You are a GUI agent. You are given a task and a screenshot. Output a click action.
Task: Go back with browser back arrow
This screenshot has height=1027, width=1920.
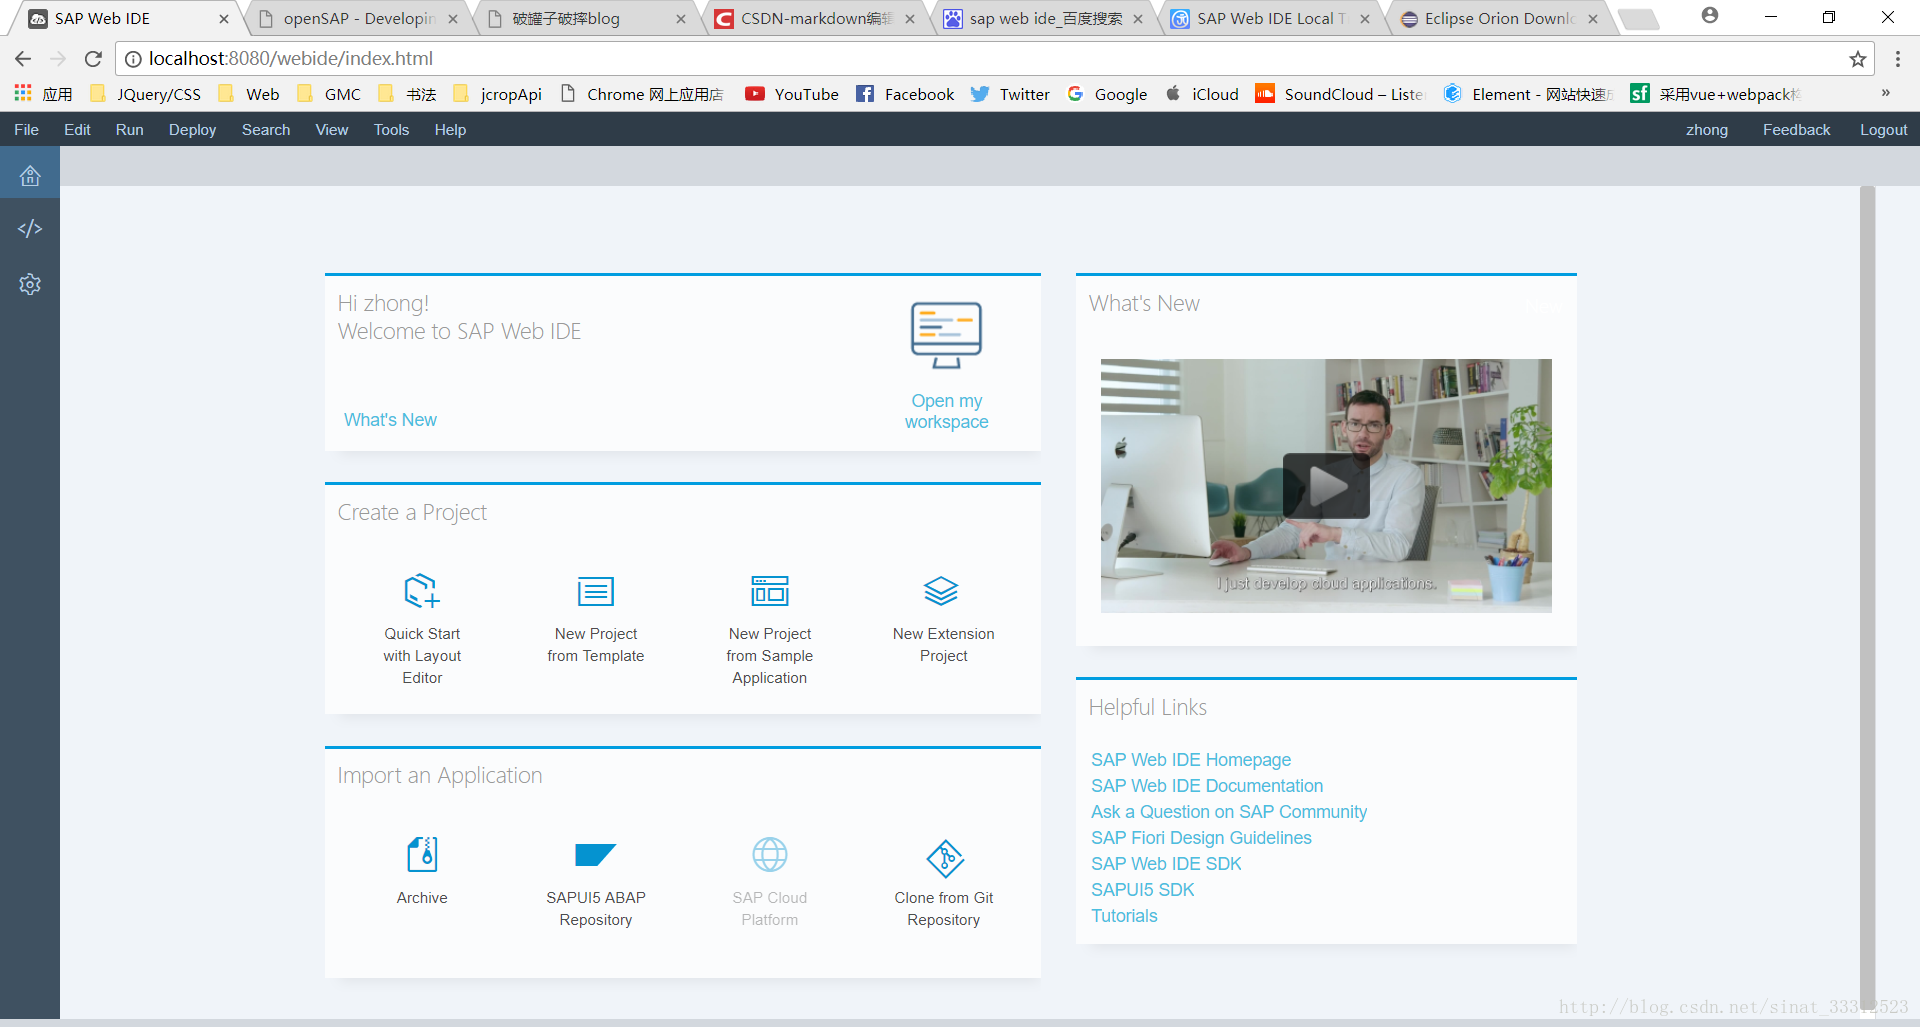point(23,59)
